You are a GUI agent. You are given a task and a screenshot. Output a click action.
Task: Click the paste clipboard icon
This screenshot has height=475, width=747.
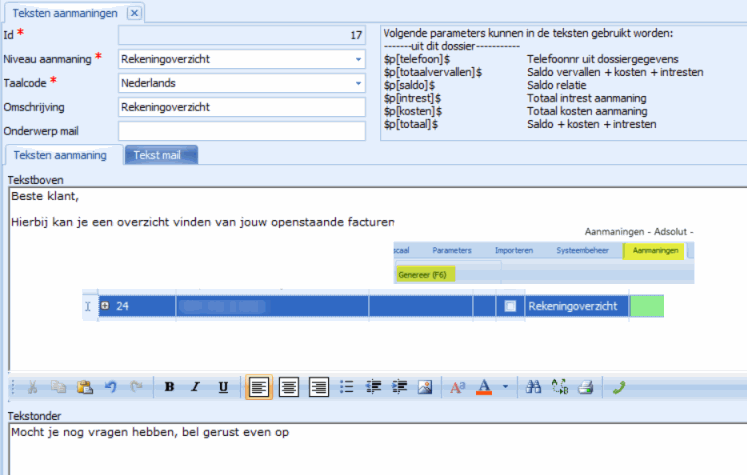(x=85, y=387)
